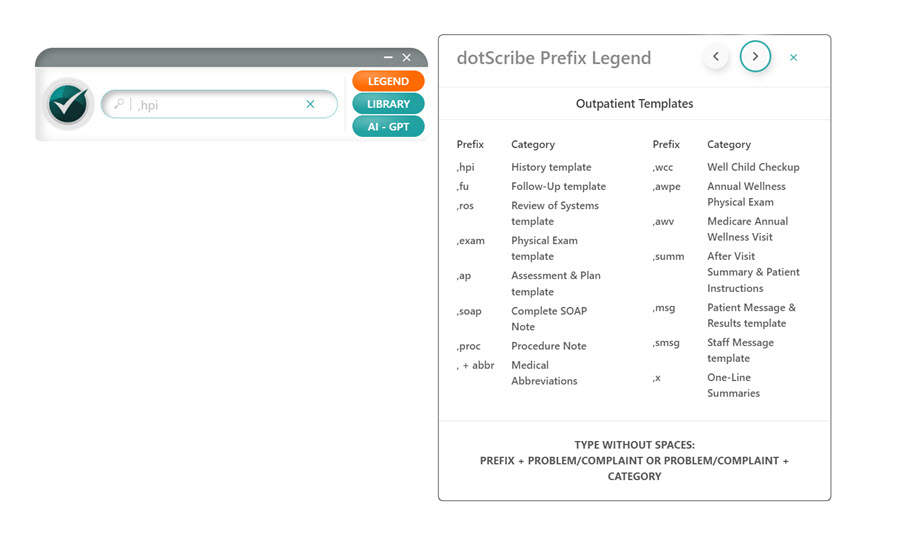Viewport: 900px width, 536px height.
Task: Click Staff Message template text
Action: (740, 350)
